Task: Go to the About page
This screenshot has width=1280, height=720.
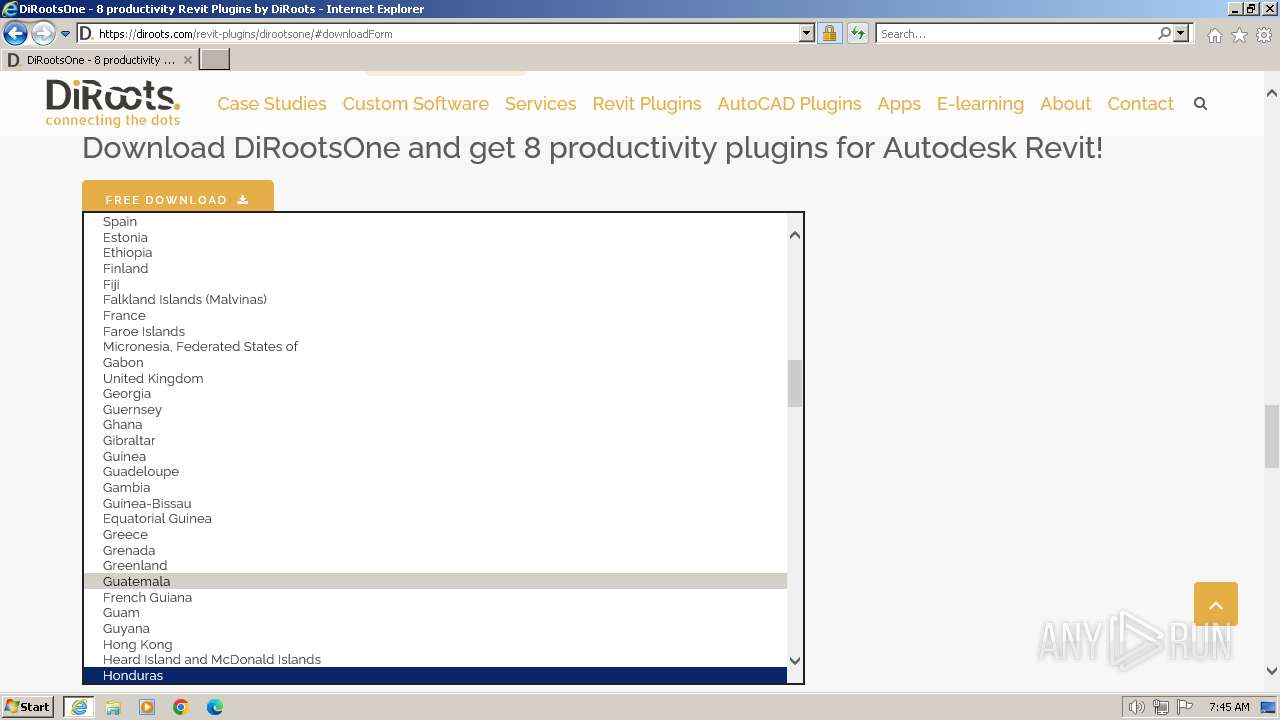Action: click(x=1065, y=104)
